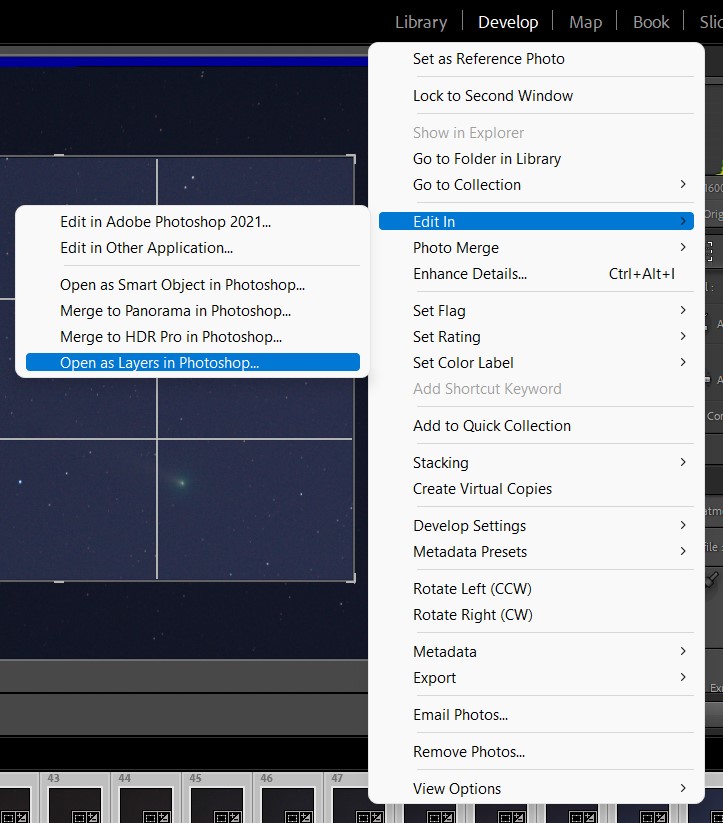This screenshot has height=823, width=723.
Task: Expand the Export submenu
Action: coord(536,678)
